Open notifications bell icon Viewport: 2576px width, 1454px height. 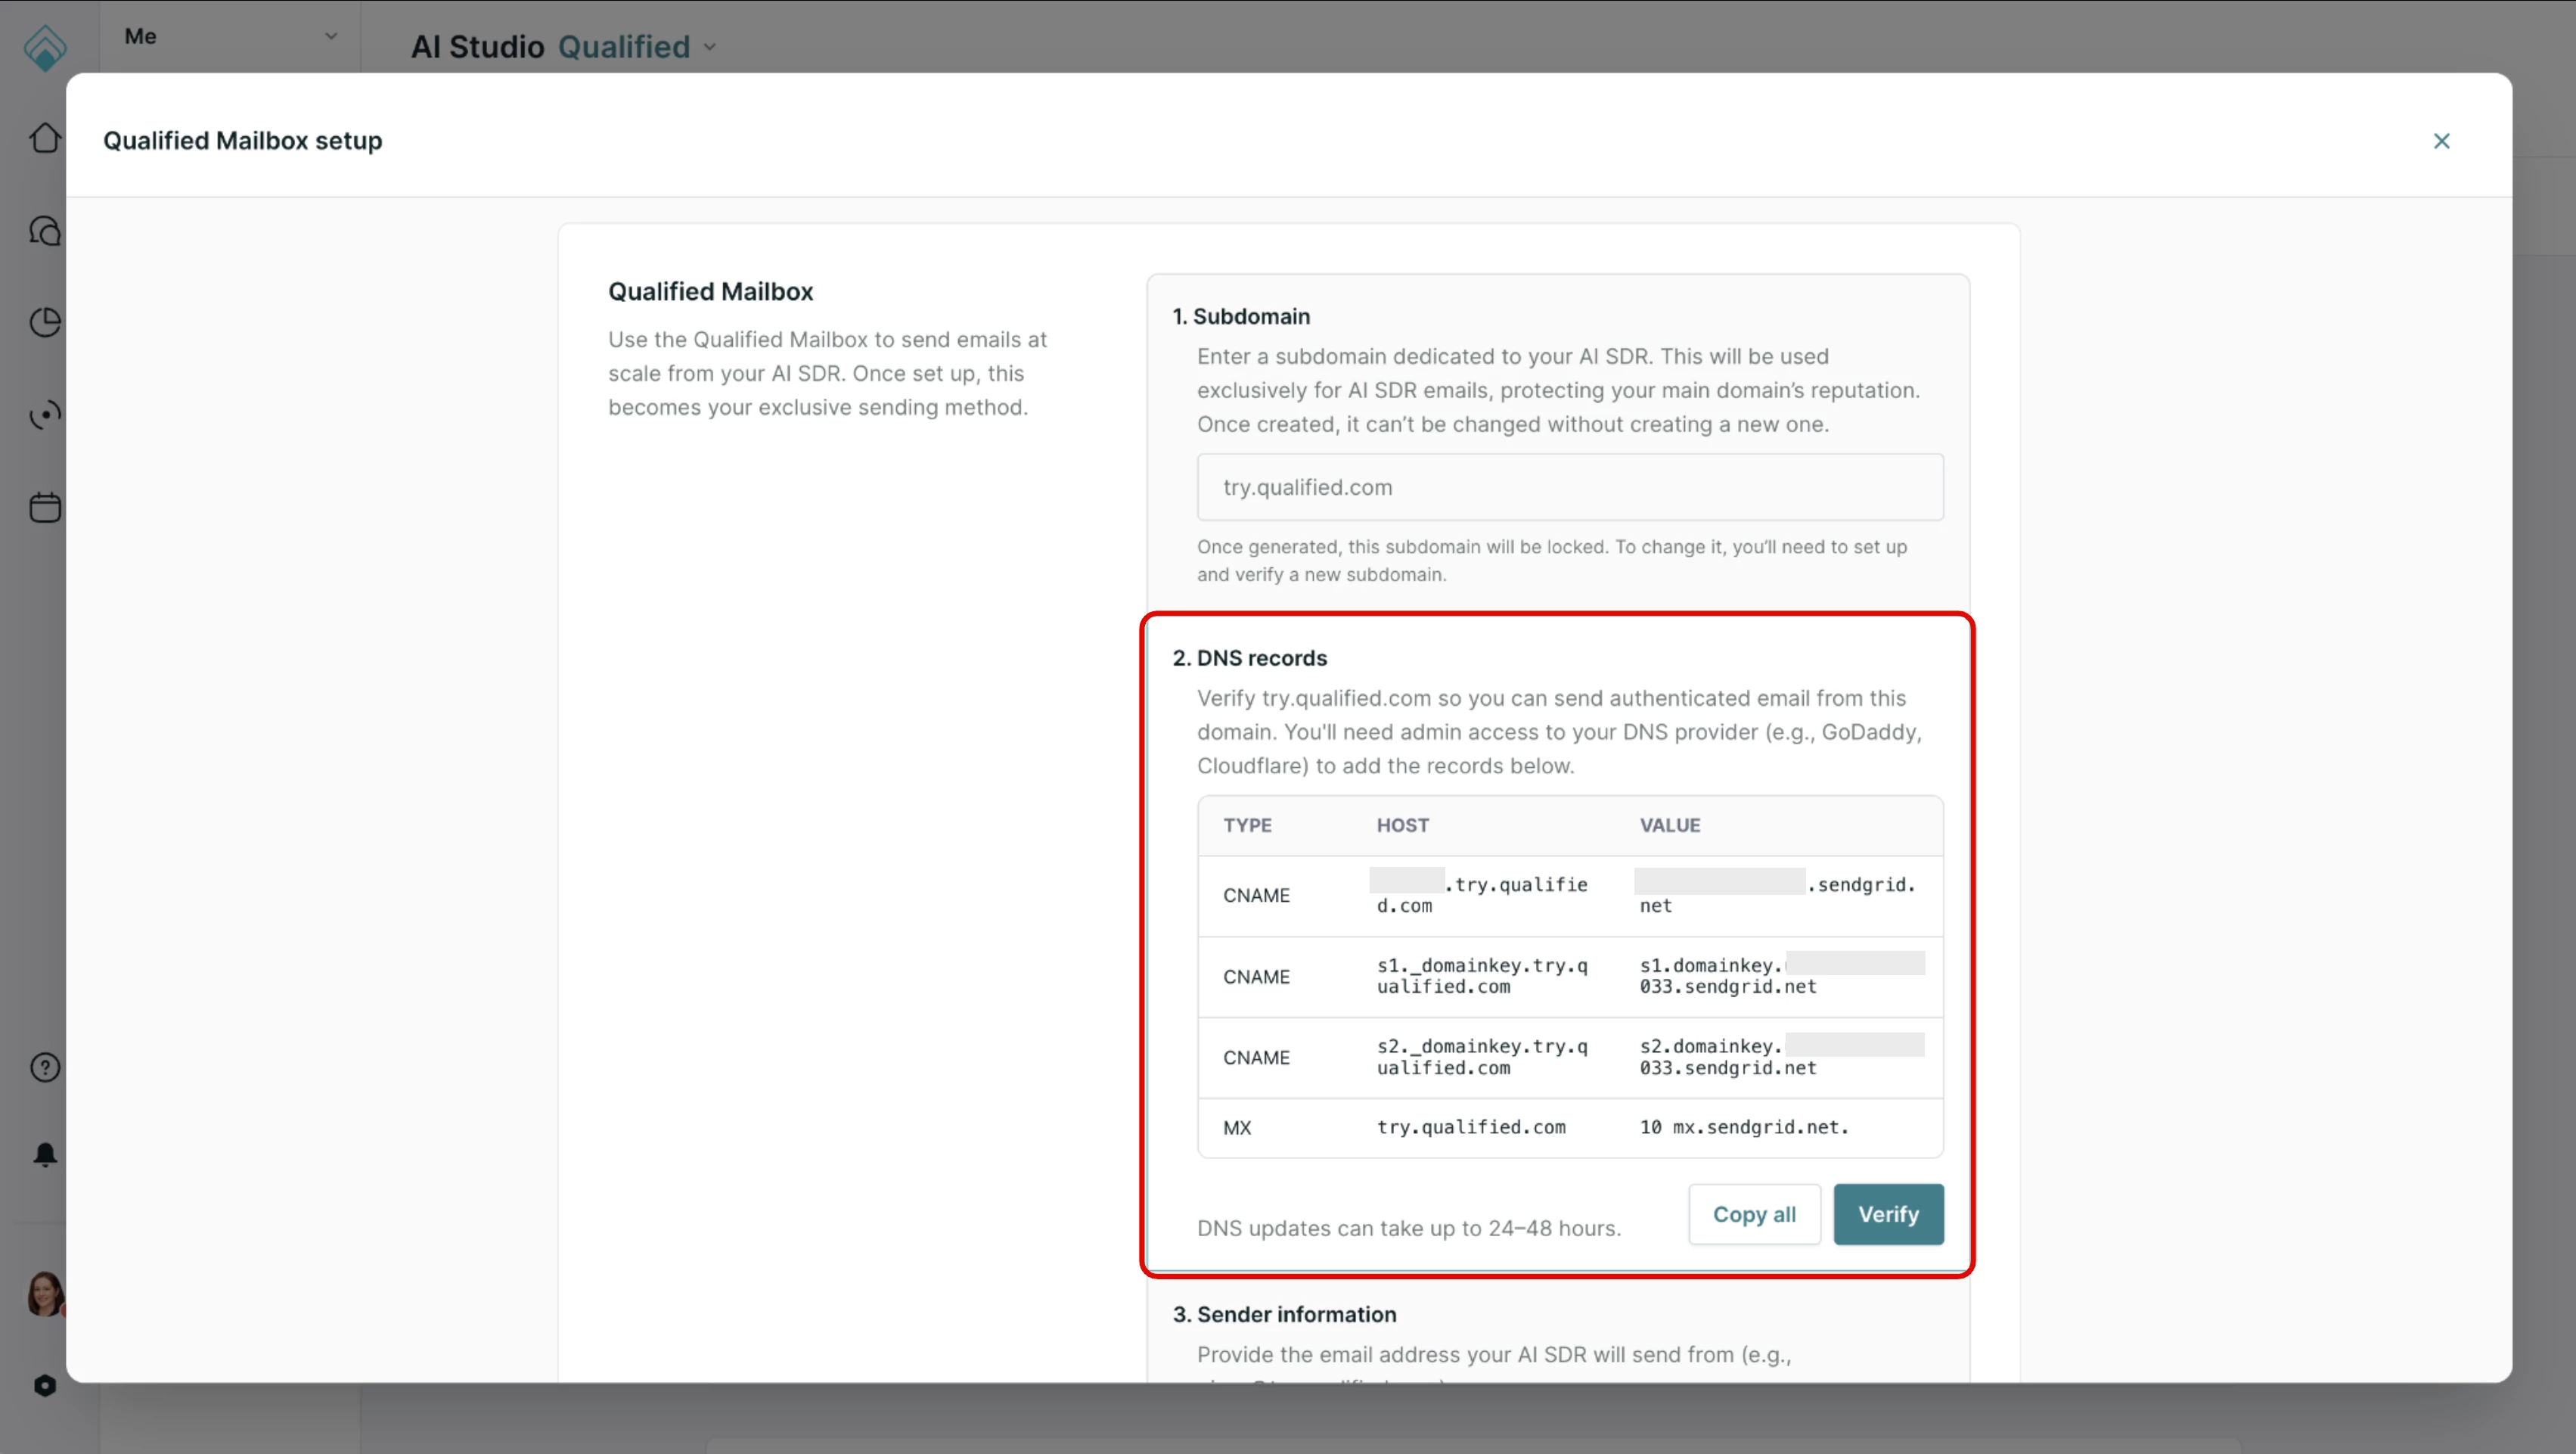(45, 1155)
